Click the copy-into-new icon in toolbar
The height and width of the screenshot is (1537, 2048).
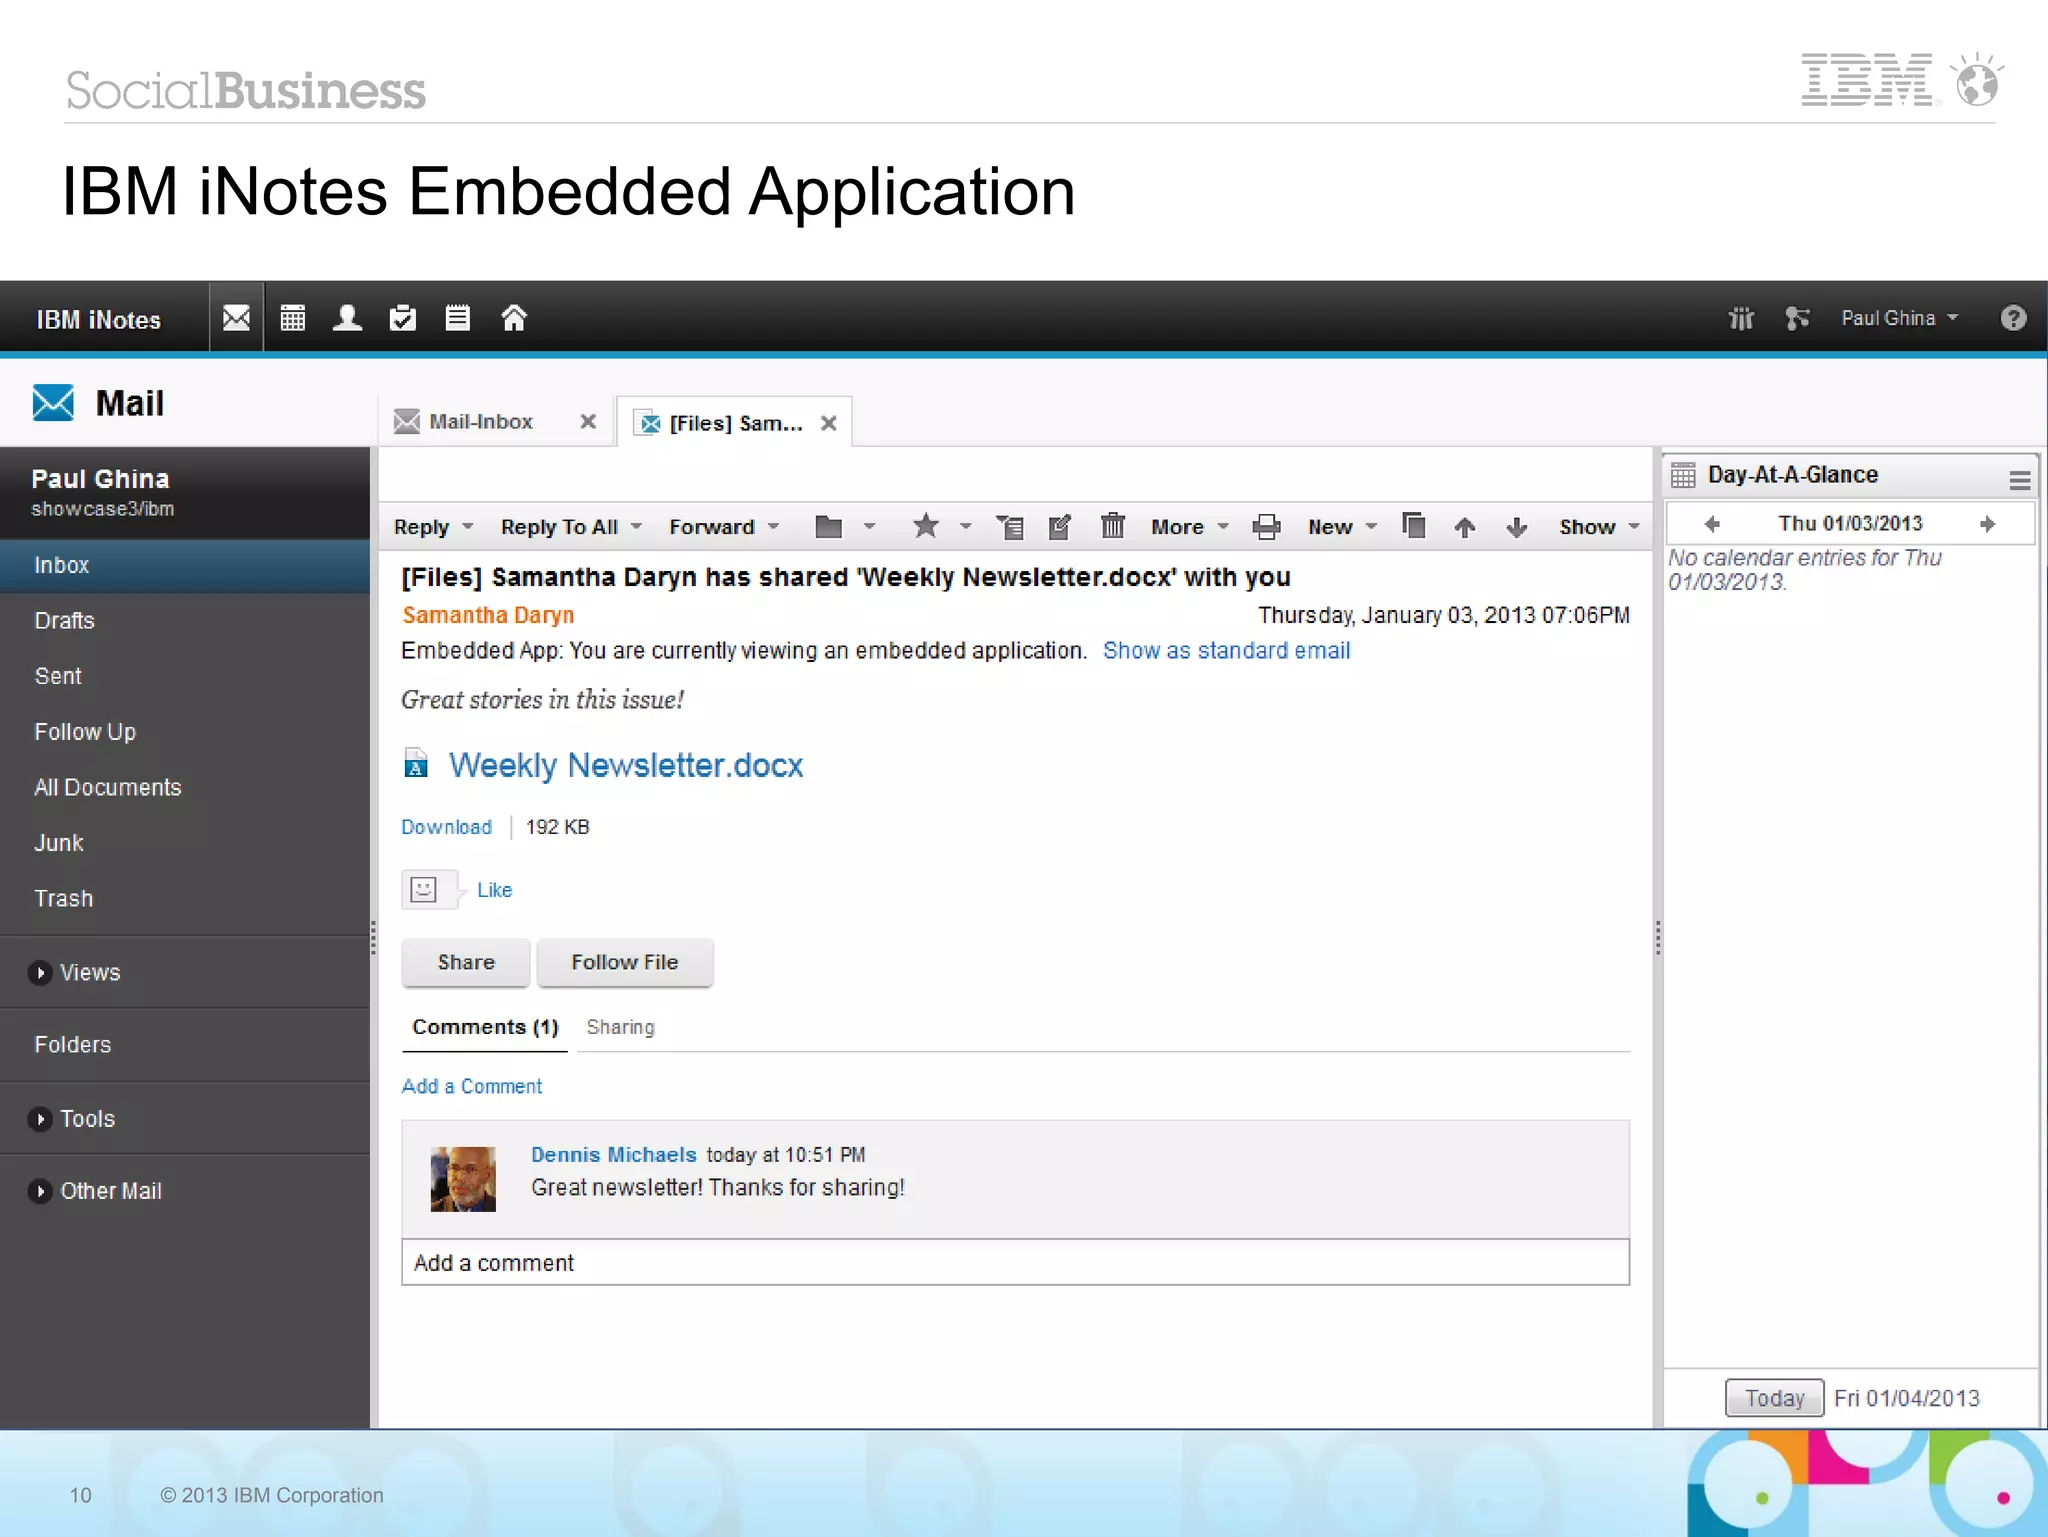tap(1413, 526)
